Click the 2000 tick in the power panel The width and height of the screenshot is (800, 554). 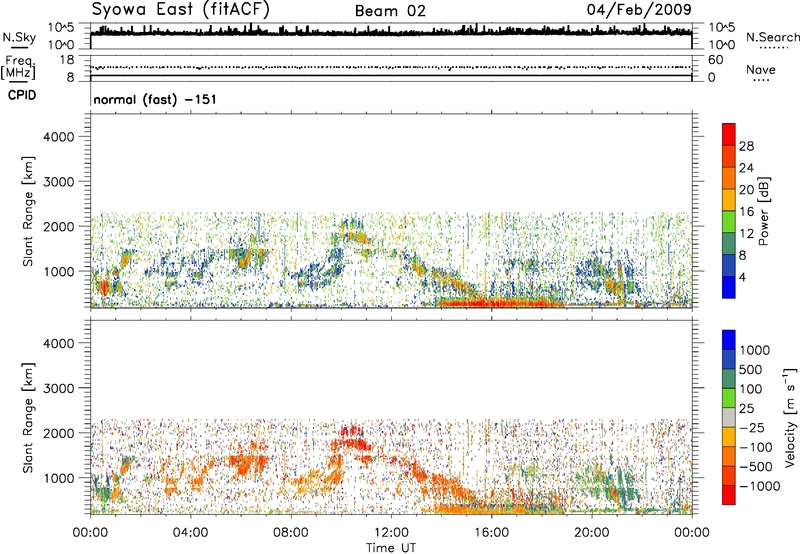point(59,226)
